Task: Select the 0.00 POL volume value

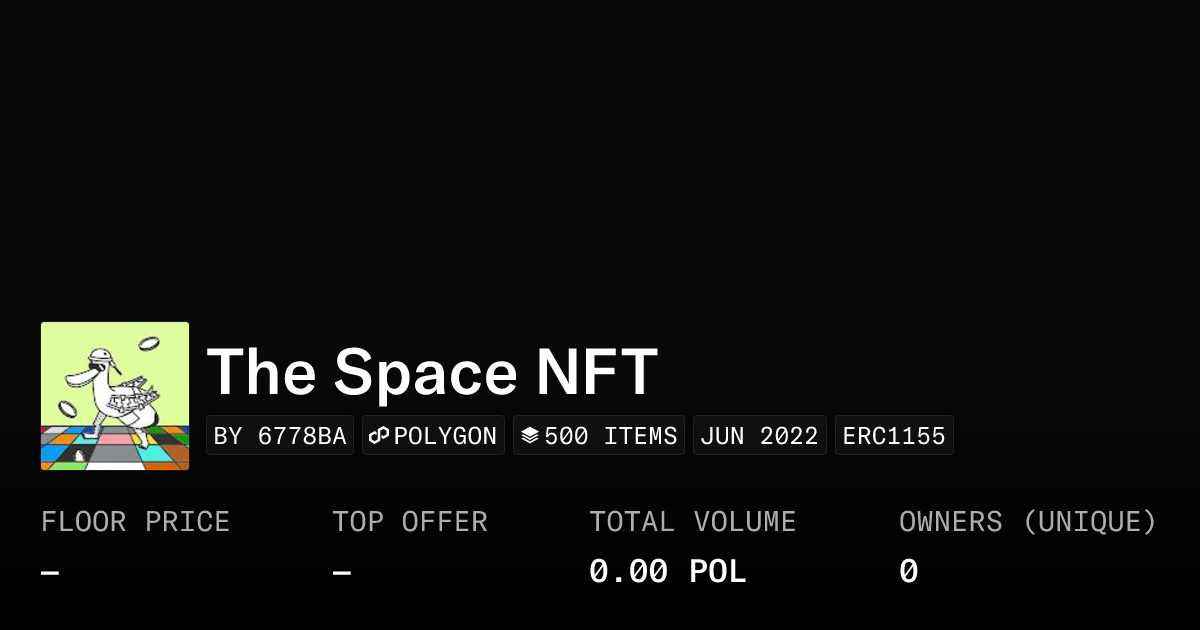Action: (x=667, y=572)
